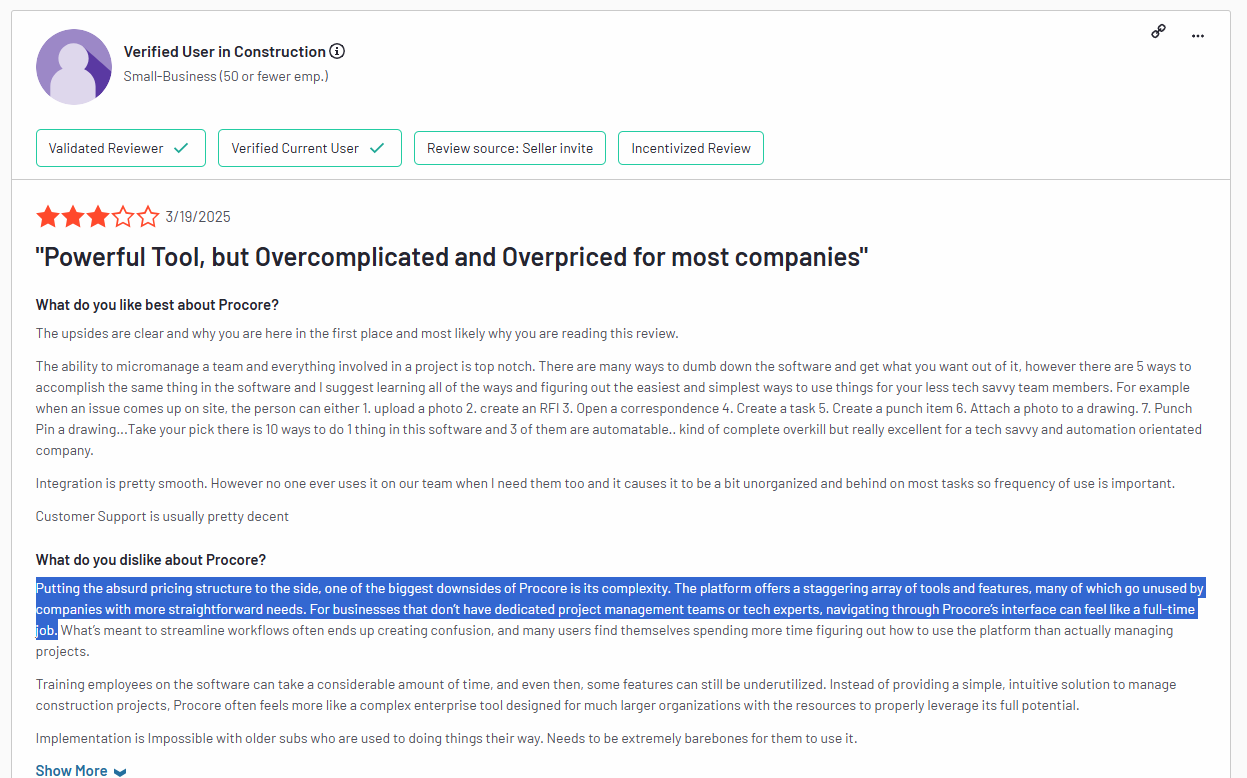Screen dimensions: 1247x778
Task: Click the Validated Reviewer checkmark icon
Action: (x=181, y=148)
